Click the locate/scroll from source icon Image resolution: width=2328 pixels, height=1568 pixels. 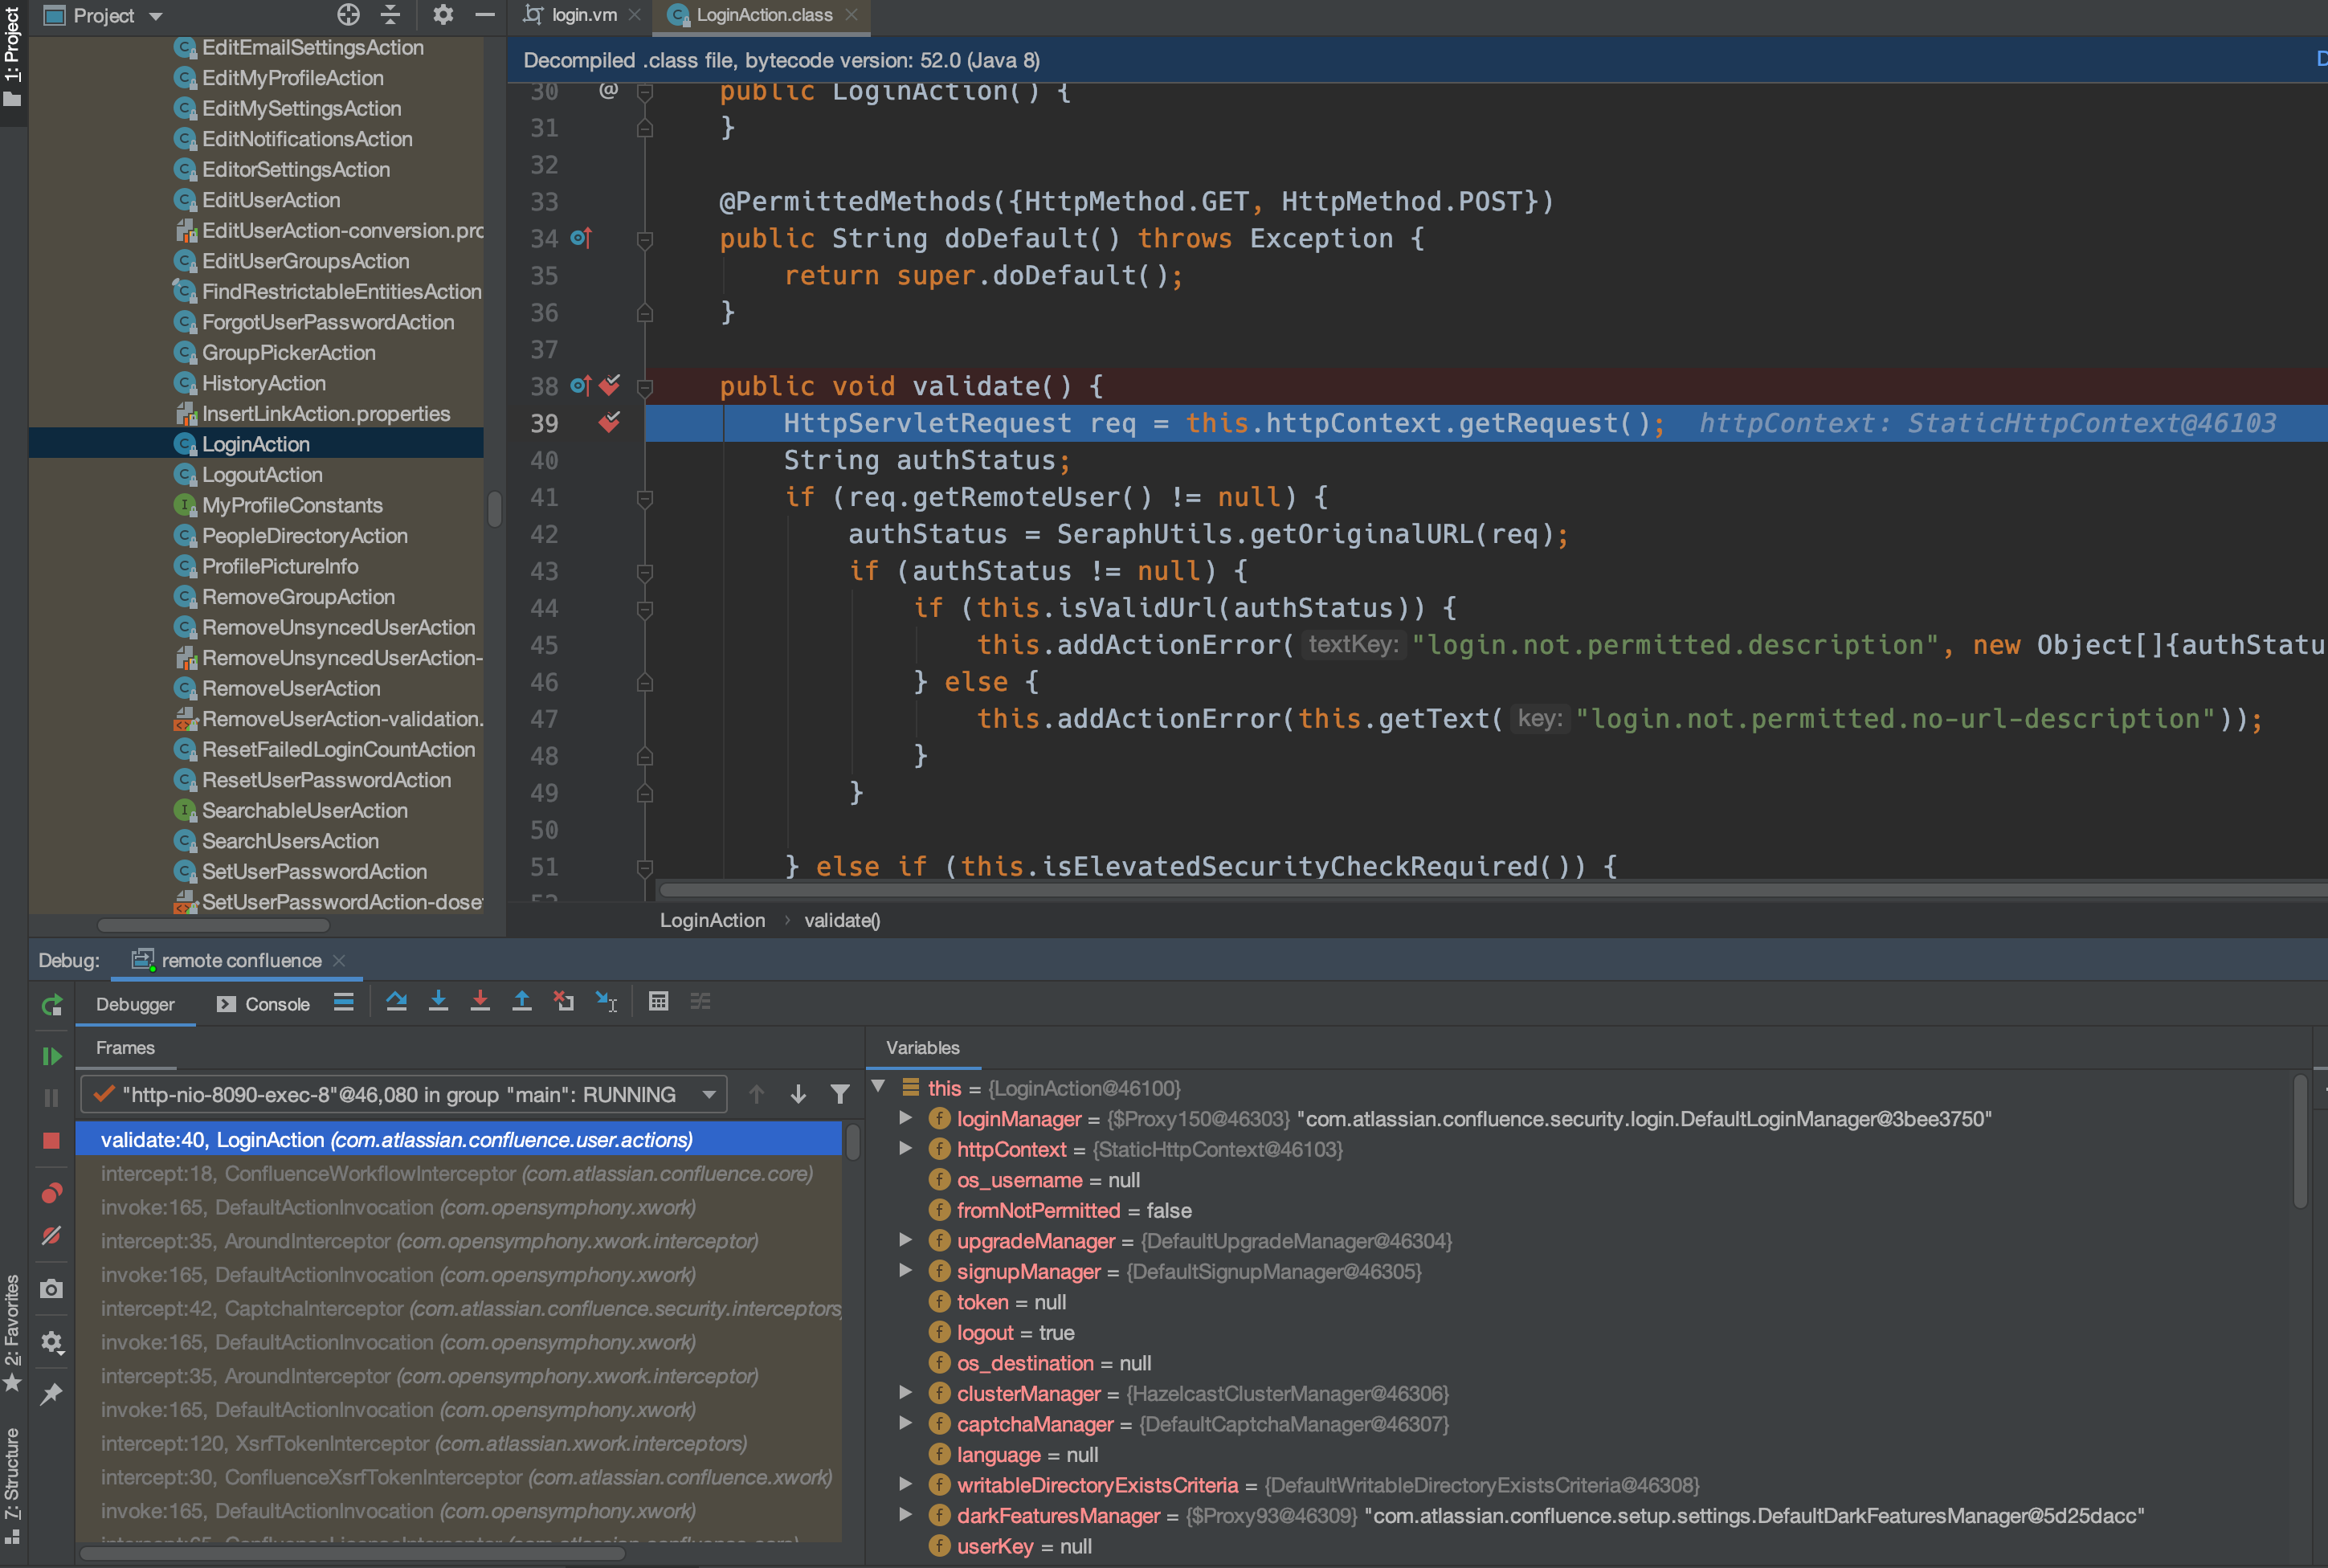(348, 15)
